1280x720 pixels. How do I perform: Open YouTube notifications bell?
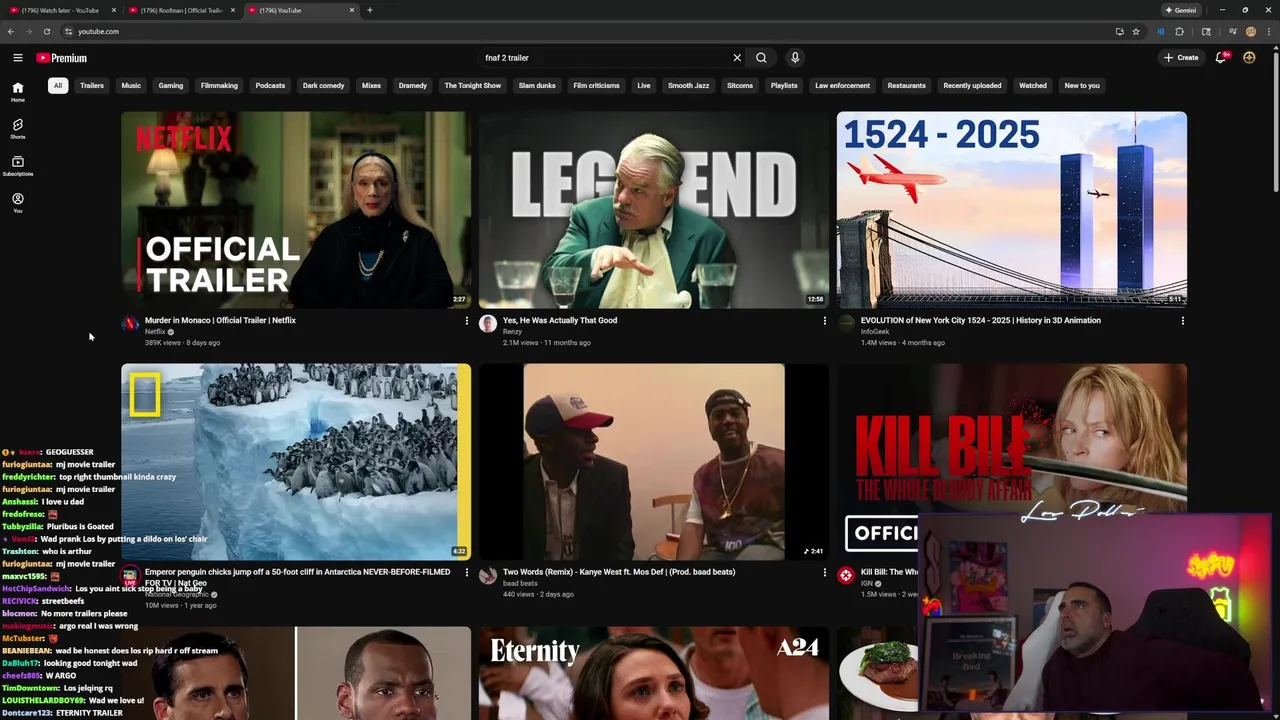pyautogui.click(x=1221, y=58)
